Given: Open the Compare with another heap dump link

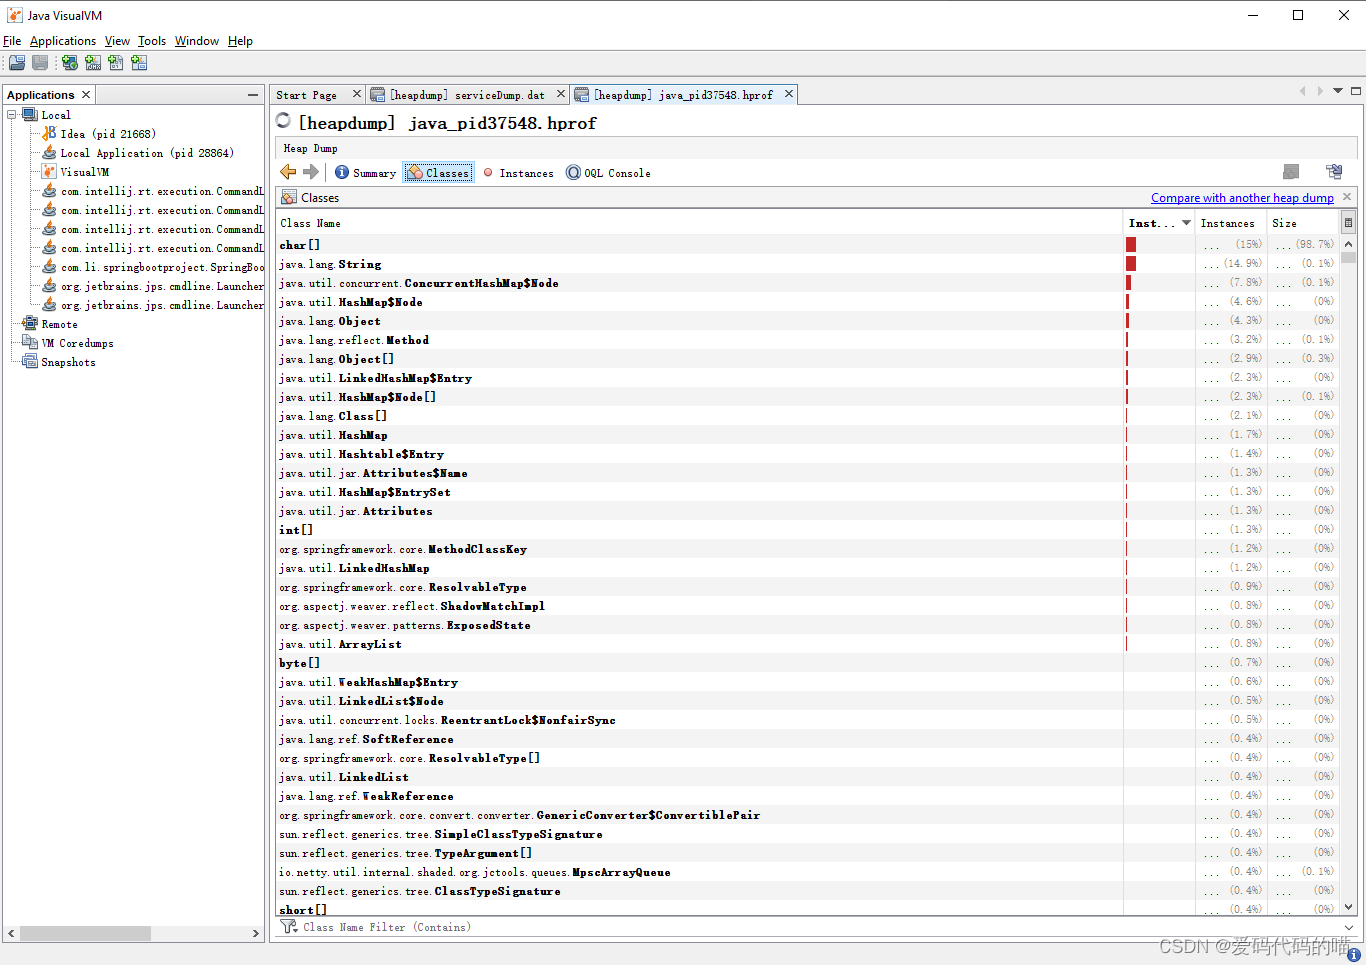Looking at the screenshot, I should [1242, 198].
